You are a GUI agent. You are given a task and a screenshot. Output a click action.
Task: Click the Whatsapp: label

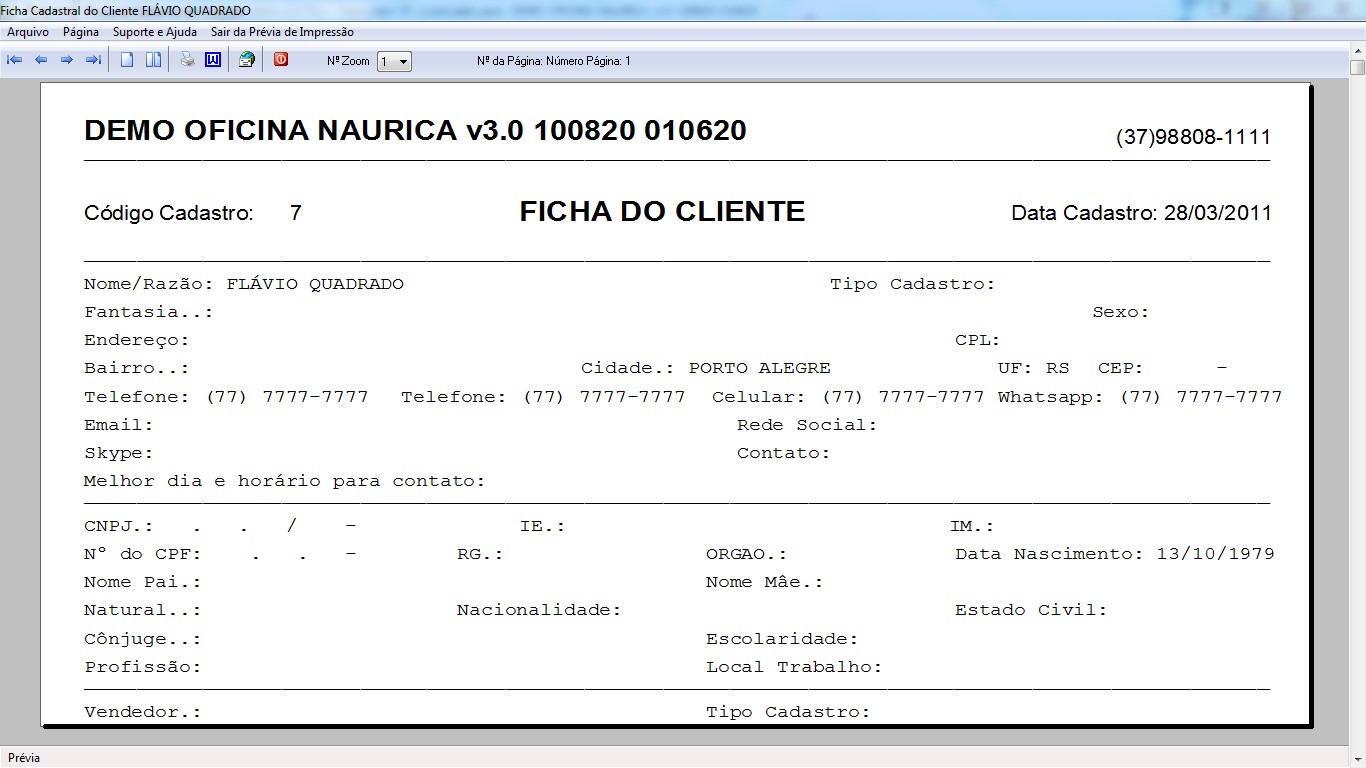(x=1050, y=397)
